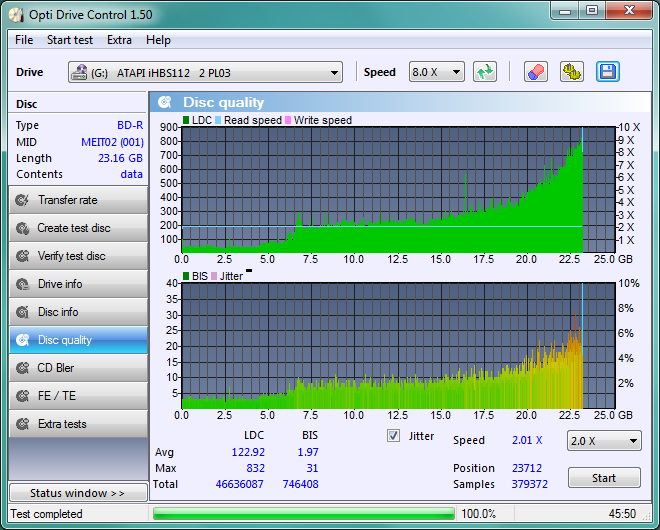Switch to Create test disc tab
The image size is (660, 530).
tap(78, 228)
